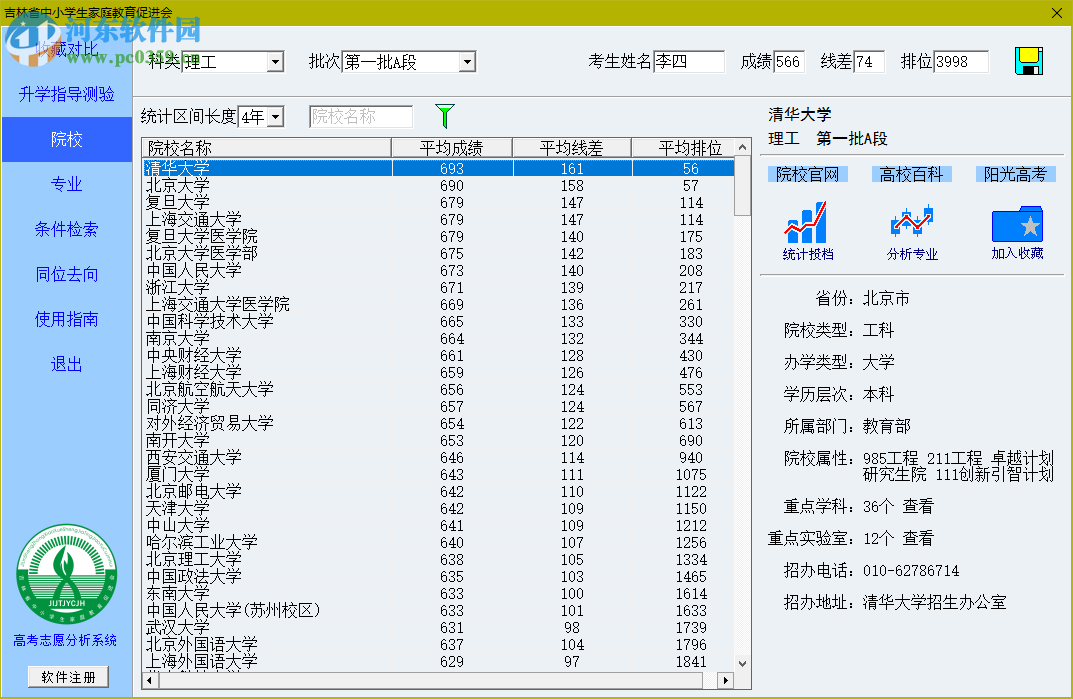
Task: Select the 北京大学 row in the table
Action: (178, 186)
